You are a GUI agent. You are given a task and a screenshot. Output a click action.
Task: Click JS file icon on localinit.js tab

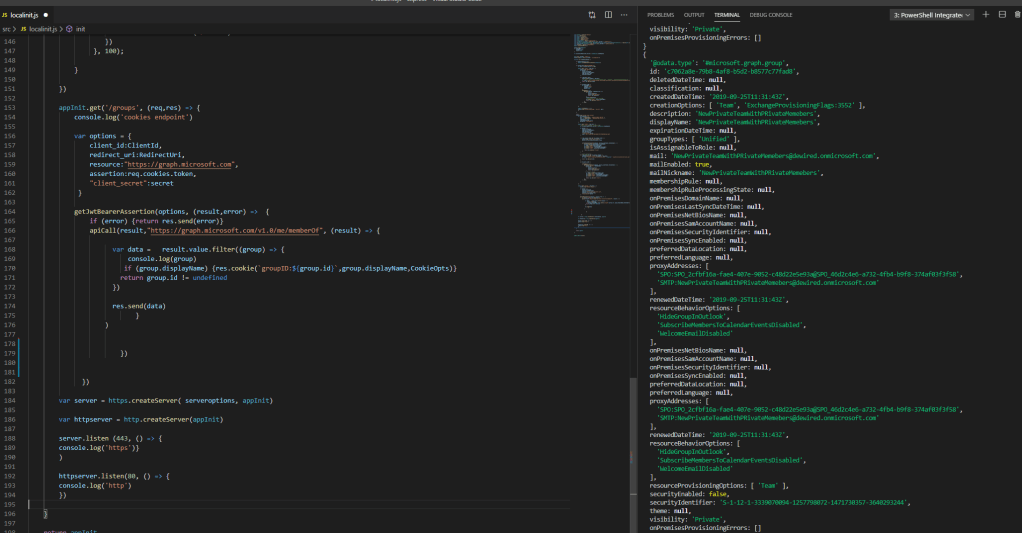pos(5,15)
